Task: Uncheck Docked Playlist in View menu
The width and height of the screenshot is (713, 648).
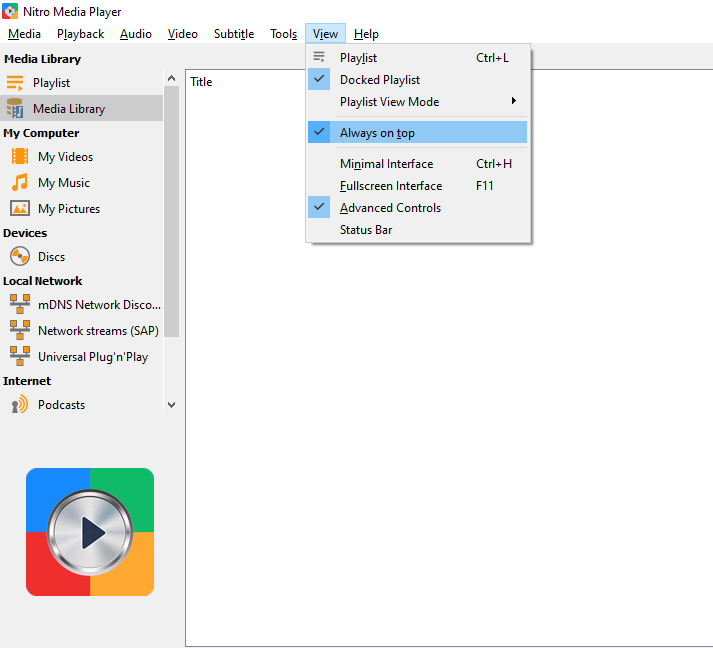Action: click(417, 80)
